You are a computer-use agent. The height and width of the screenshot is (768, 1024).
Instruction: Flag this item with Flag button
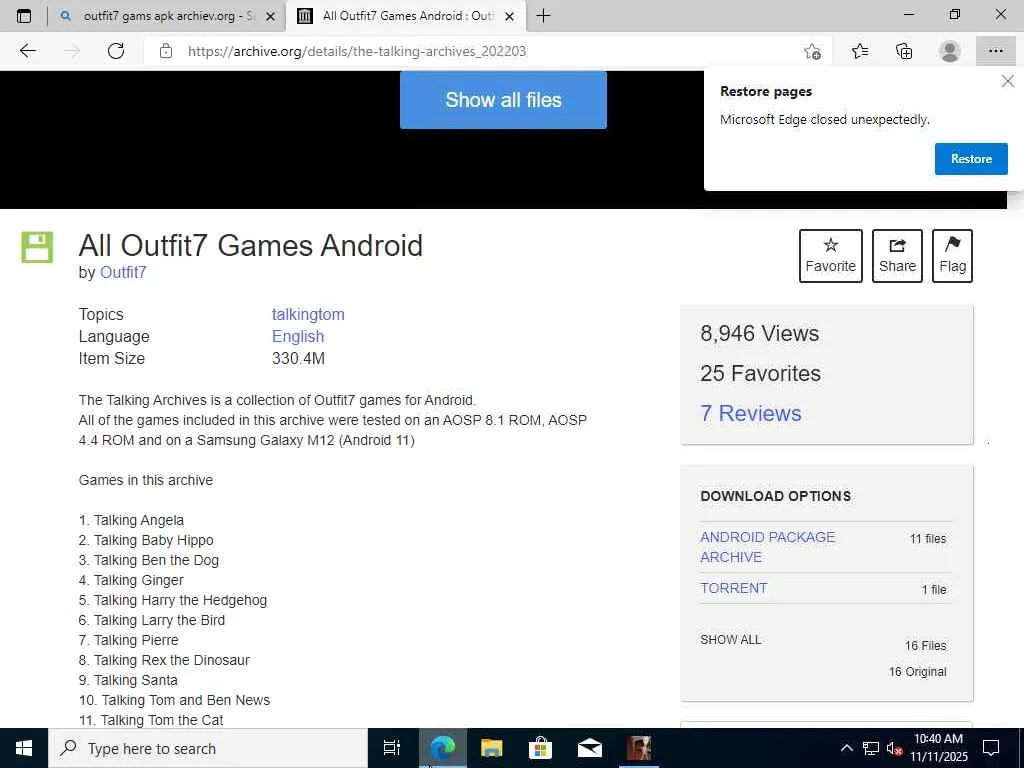click(x=952, y=256)
